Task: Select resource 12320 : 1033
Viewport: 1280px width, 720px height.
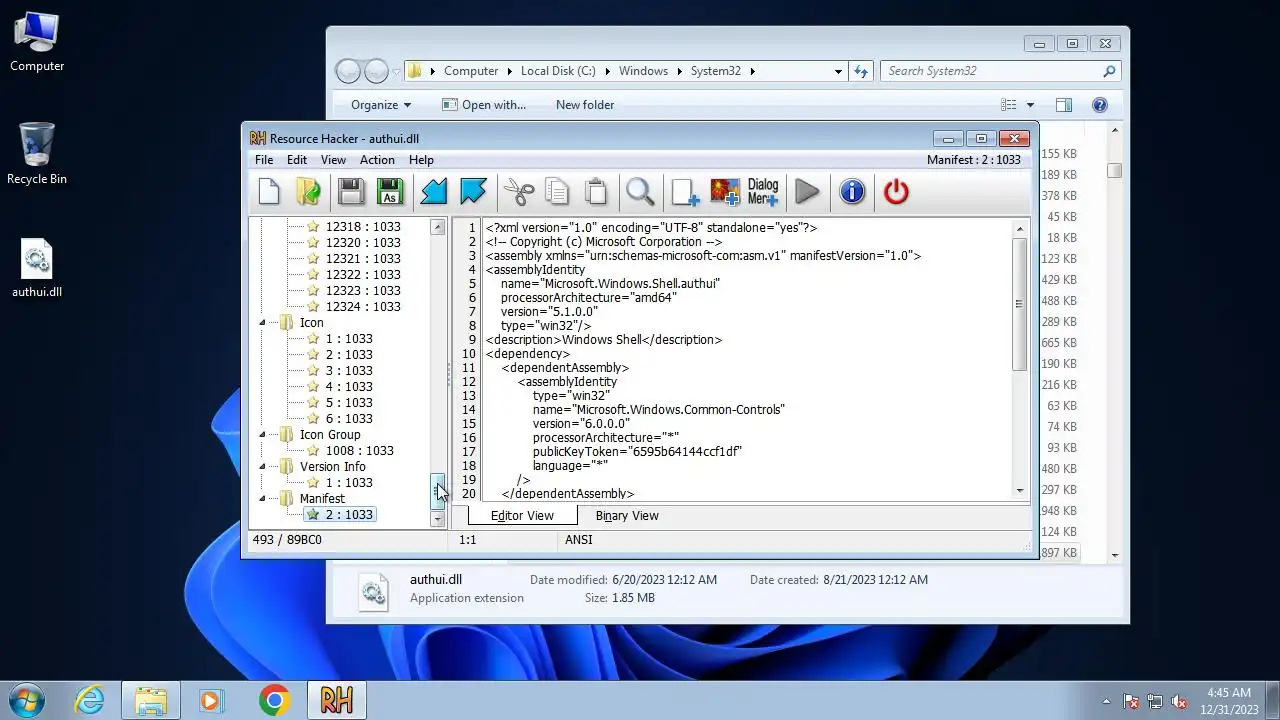Action: [x=362, y=243]
